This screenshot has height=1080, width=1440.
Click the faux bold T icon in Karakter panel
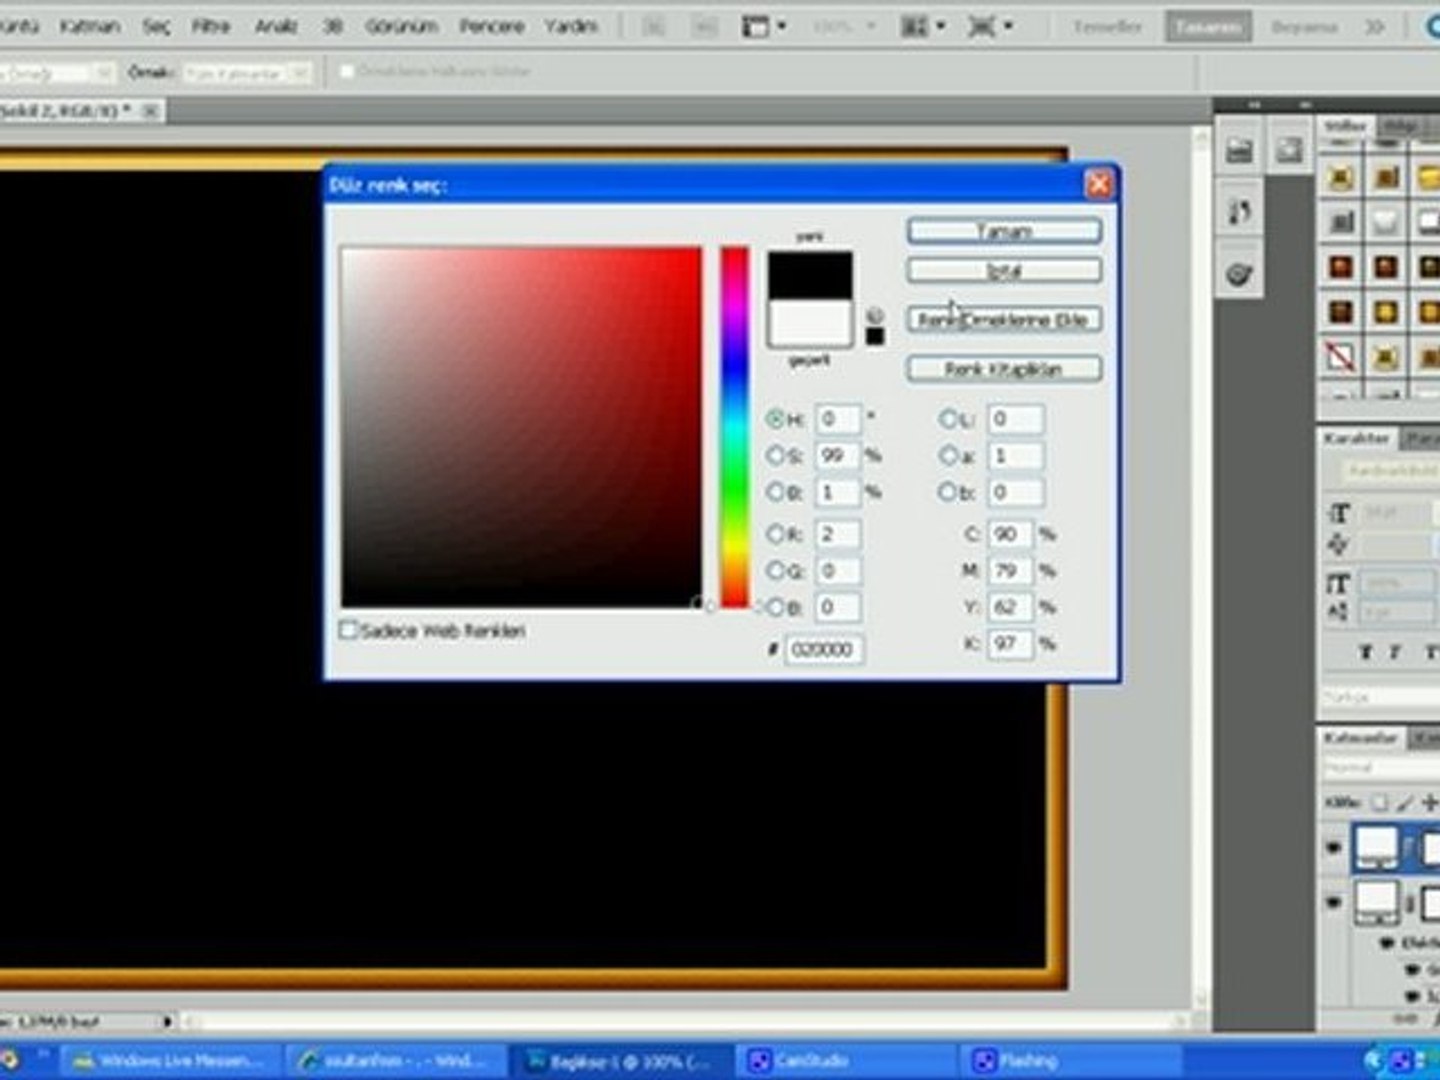click(1365, 651)
